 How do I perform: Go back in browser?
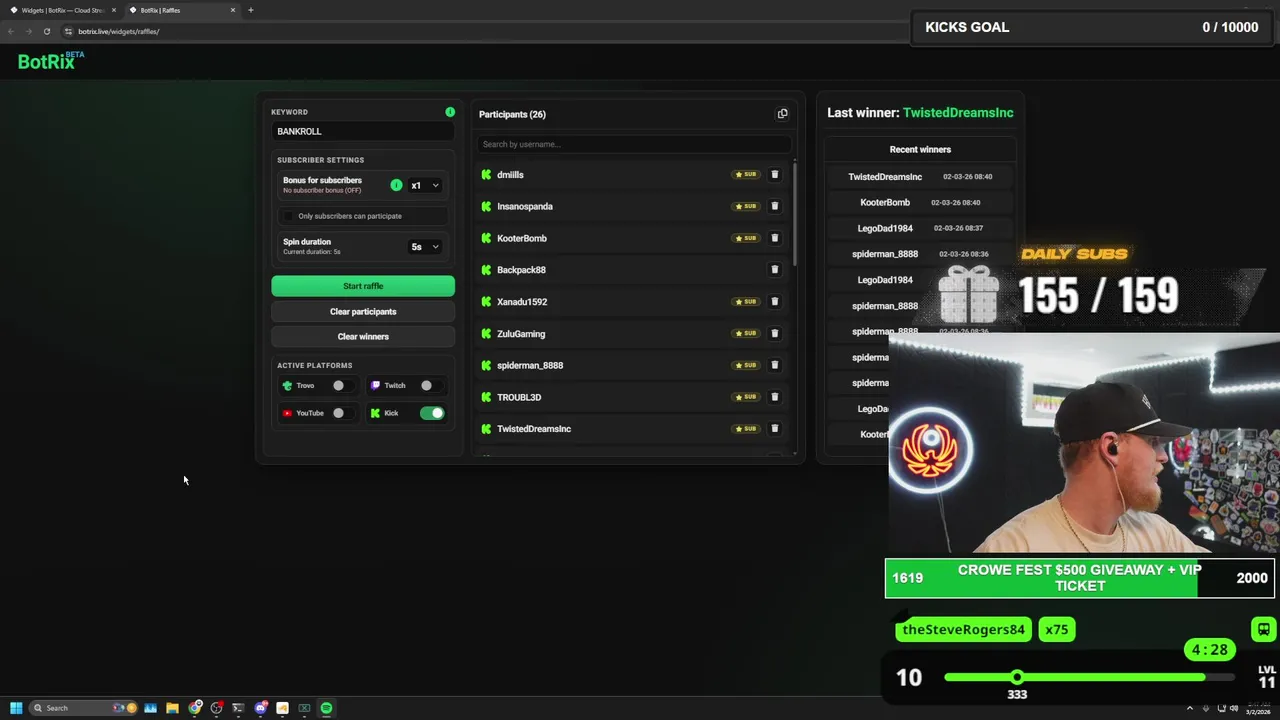coord(11,31)
